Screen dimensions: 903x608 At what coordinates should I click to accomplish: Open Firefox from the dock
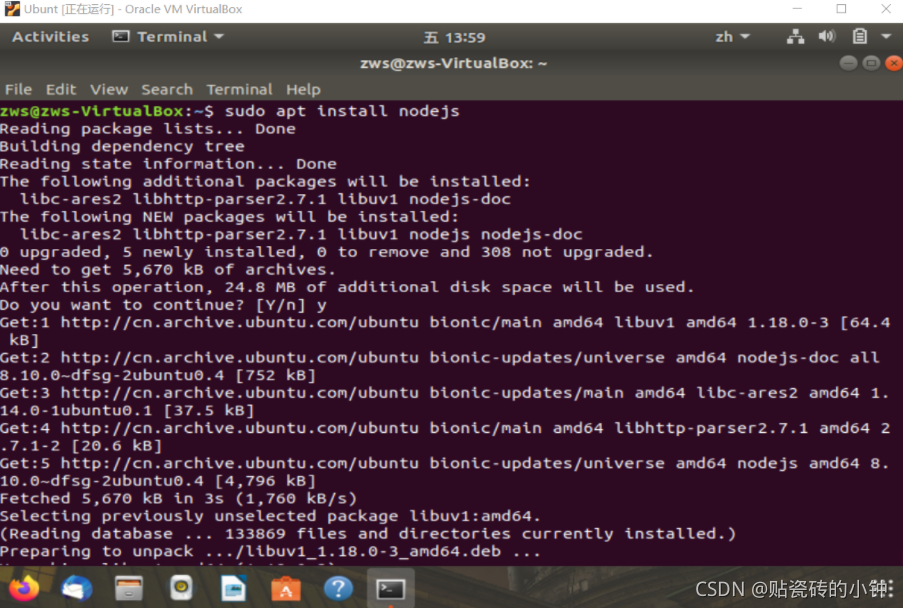click(x=24, y=588)
